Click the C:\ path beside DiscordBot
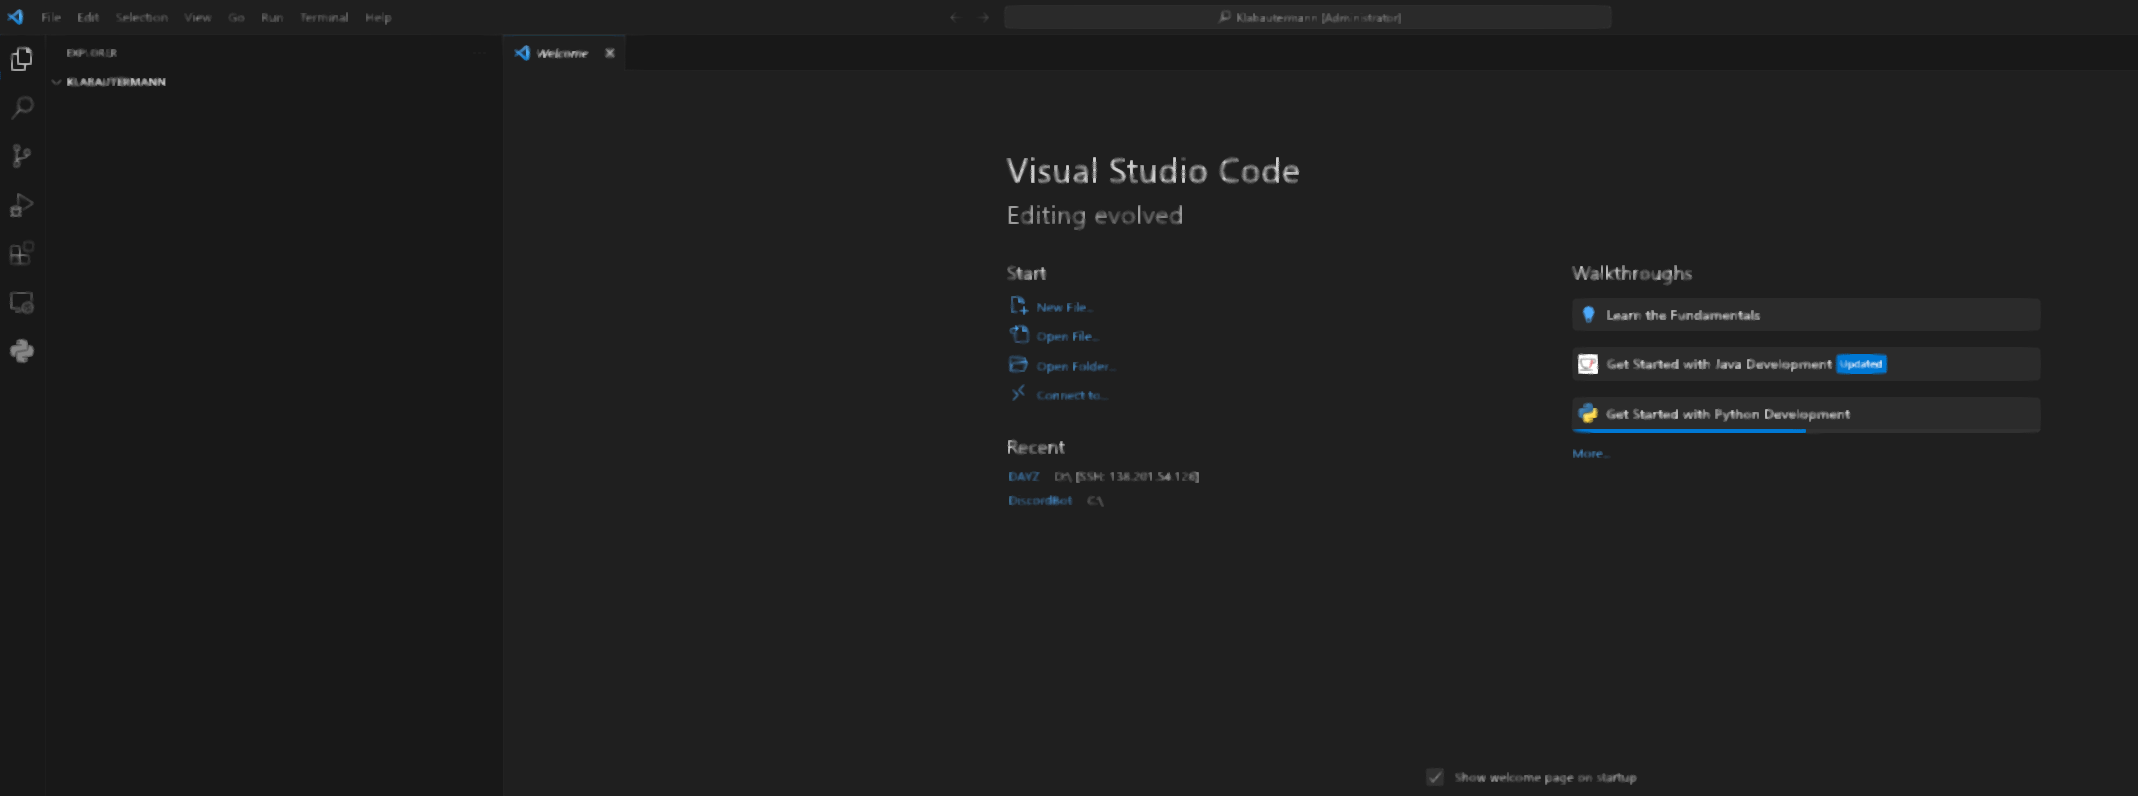 coord(1096,500)
